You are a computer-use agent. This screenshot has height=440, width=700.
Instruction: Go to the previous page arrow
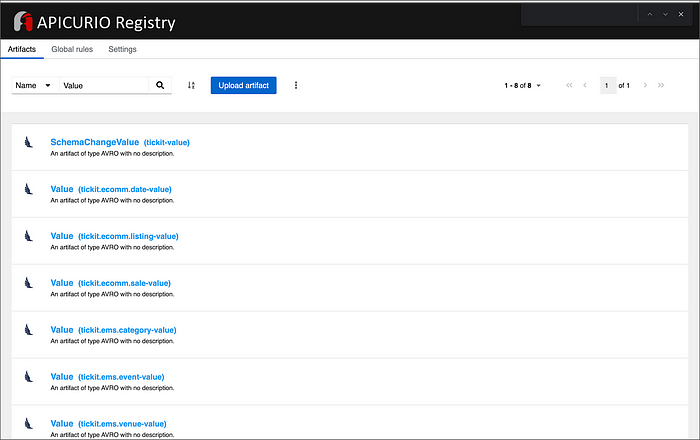coord(585,85)
